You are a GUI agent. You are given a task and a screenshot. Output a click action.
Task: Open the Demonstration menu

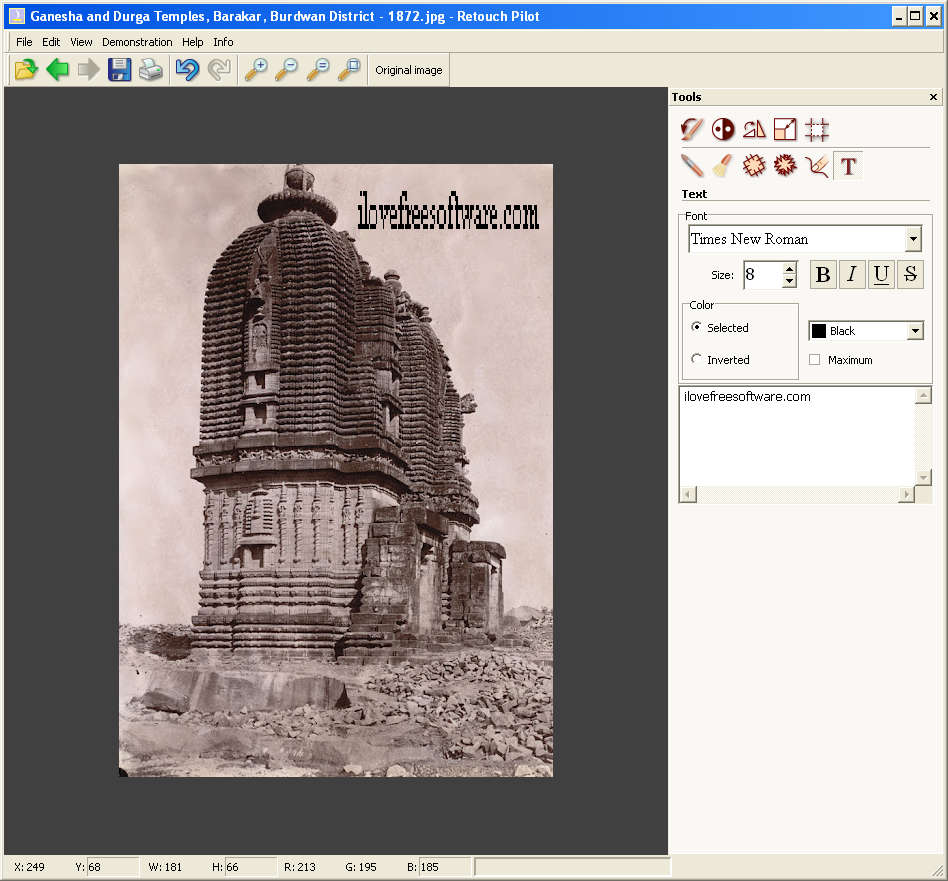[x=137, y=42]
